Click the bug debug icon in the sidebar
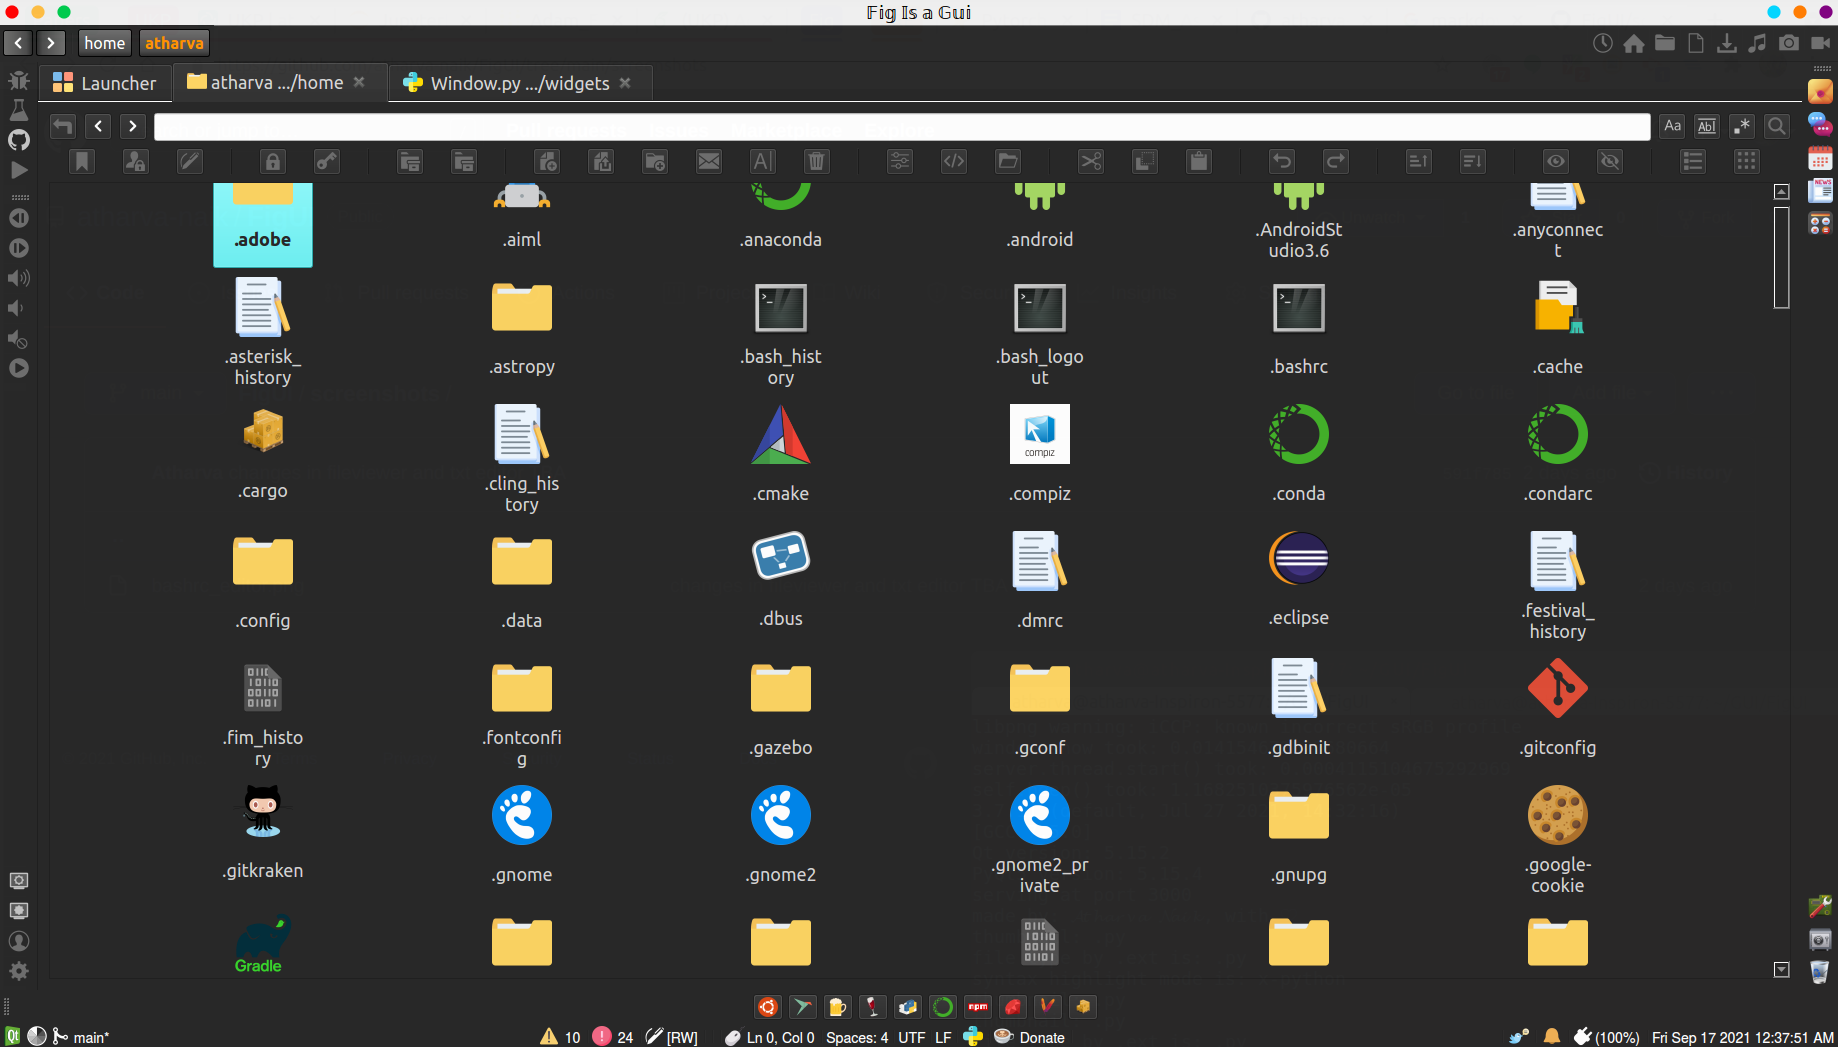The width and height of the screenshot is (1838, 1047). pos(18,80)
